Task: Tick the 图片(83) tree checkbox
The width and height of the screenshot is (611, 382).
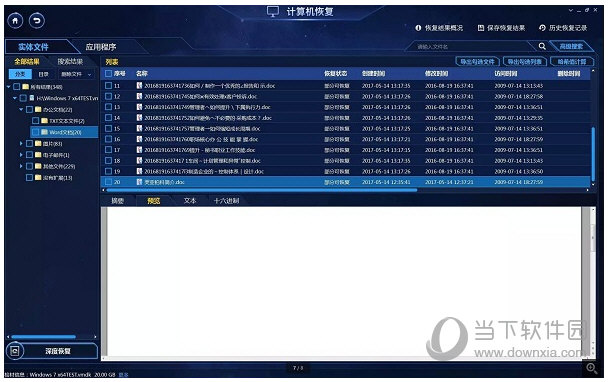Action: pos(29,143)
